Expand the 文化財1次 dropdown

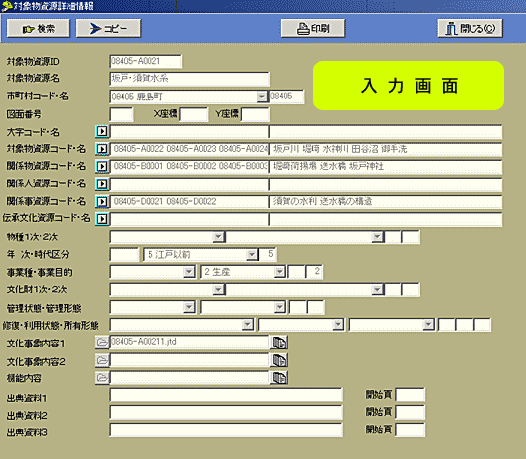(x=218, y=289)
